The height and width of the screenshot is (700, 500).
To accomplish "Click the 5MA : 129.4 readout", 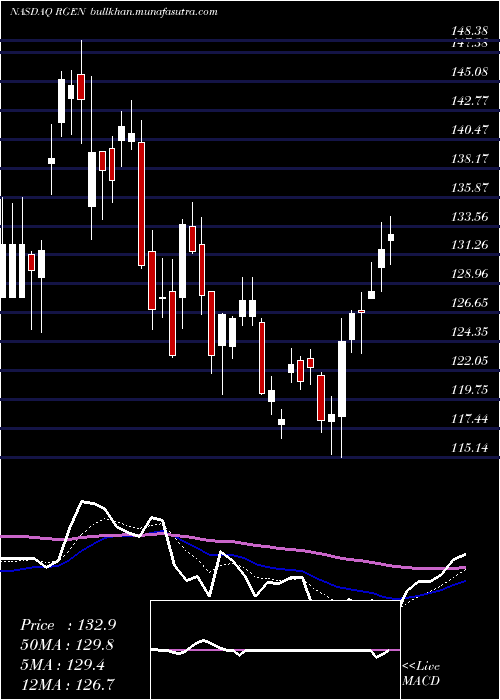I will coord(62,665).
